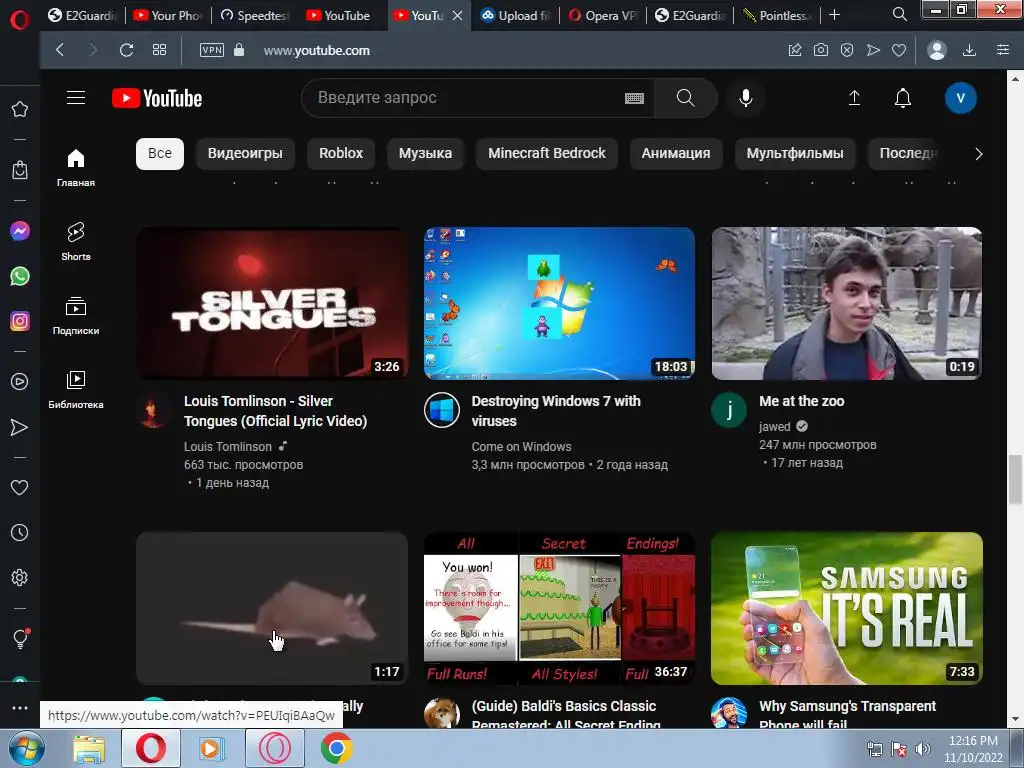The height and width of the screenshot is (768, 1024).
Task: Play the Silver Tongues thumbnail
Action: [x=272, y=303]
